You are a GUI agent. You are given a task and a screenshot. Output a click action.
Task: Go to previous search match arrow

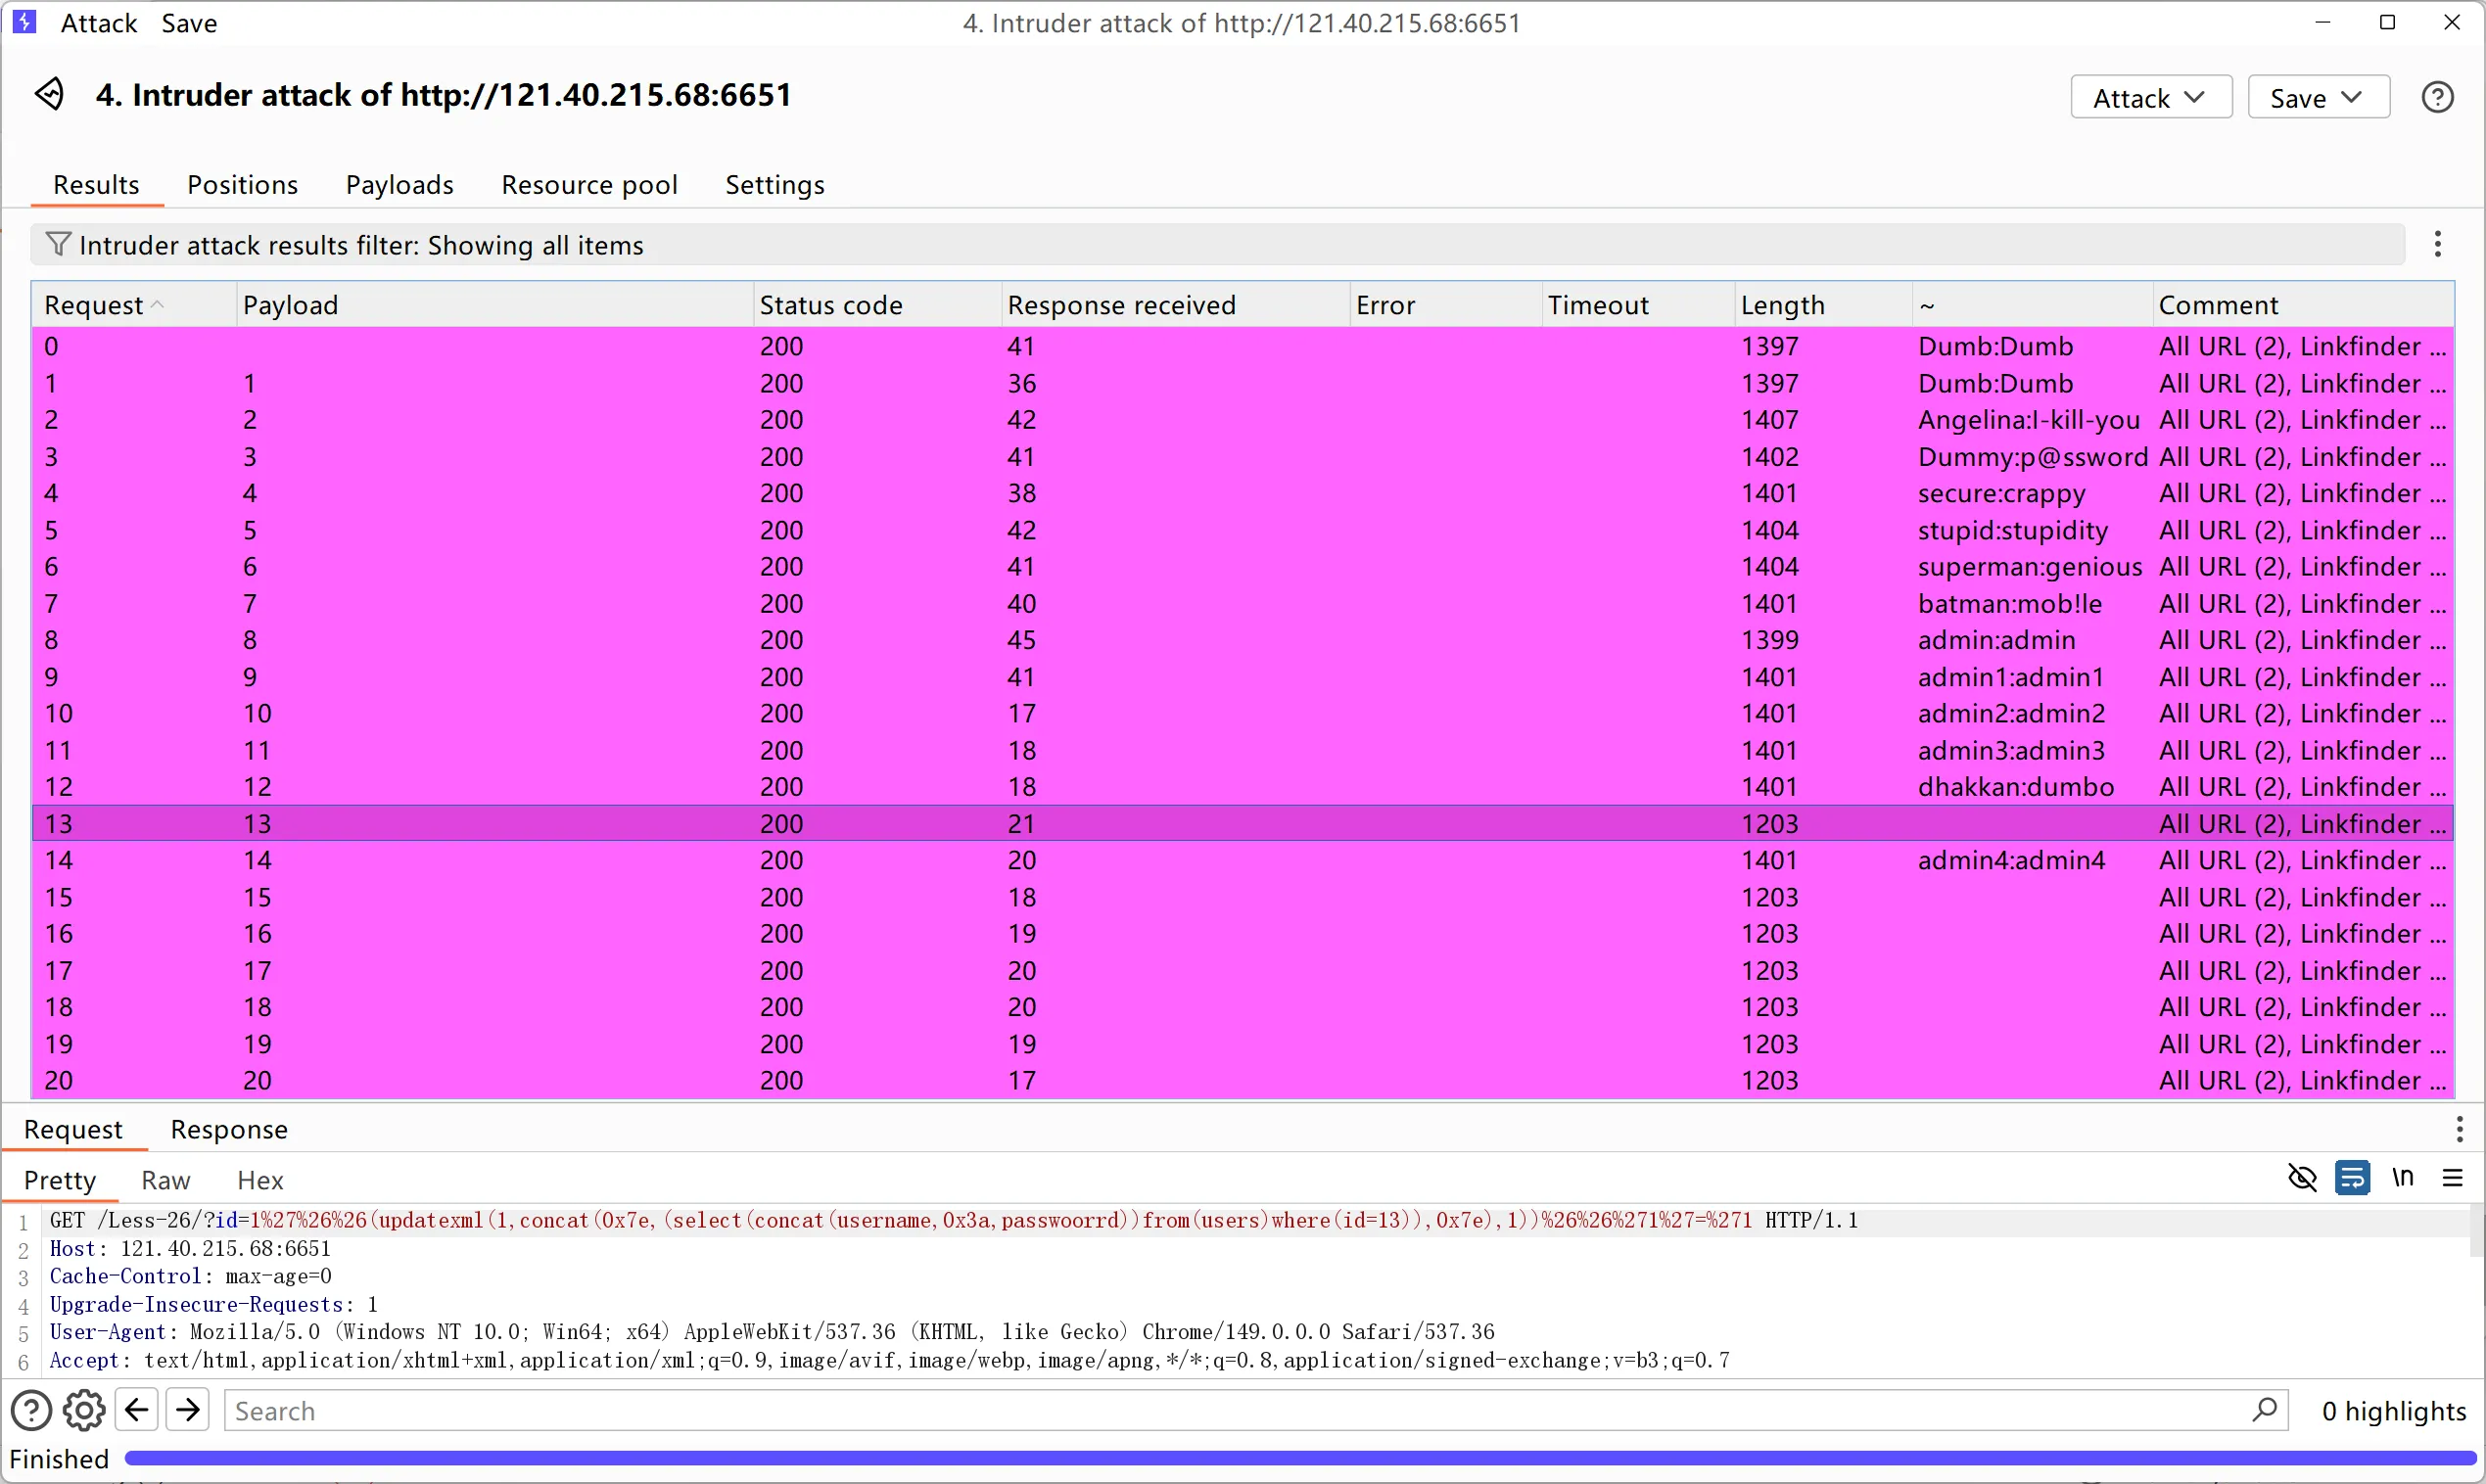[136, 1410]
